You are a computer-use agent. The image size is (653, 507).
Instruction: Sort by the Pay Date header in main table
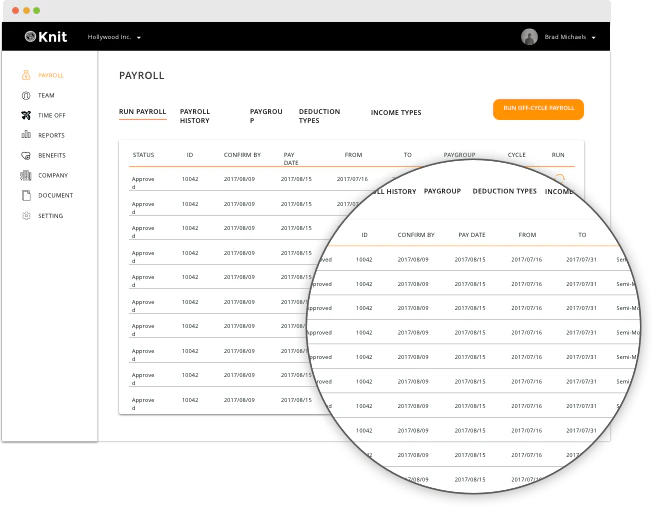[291, 159]
